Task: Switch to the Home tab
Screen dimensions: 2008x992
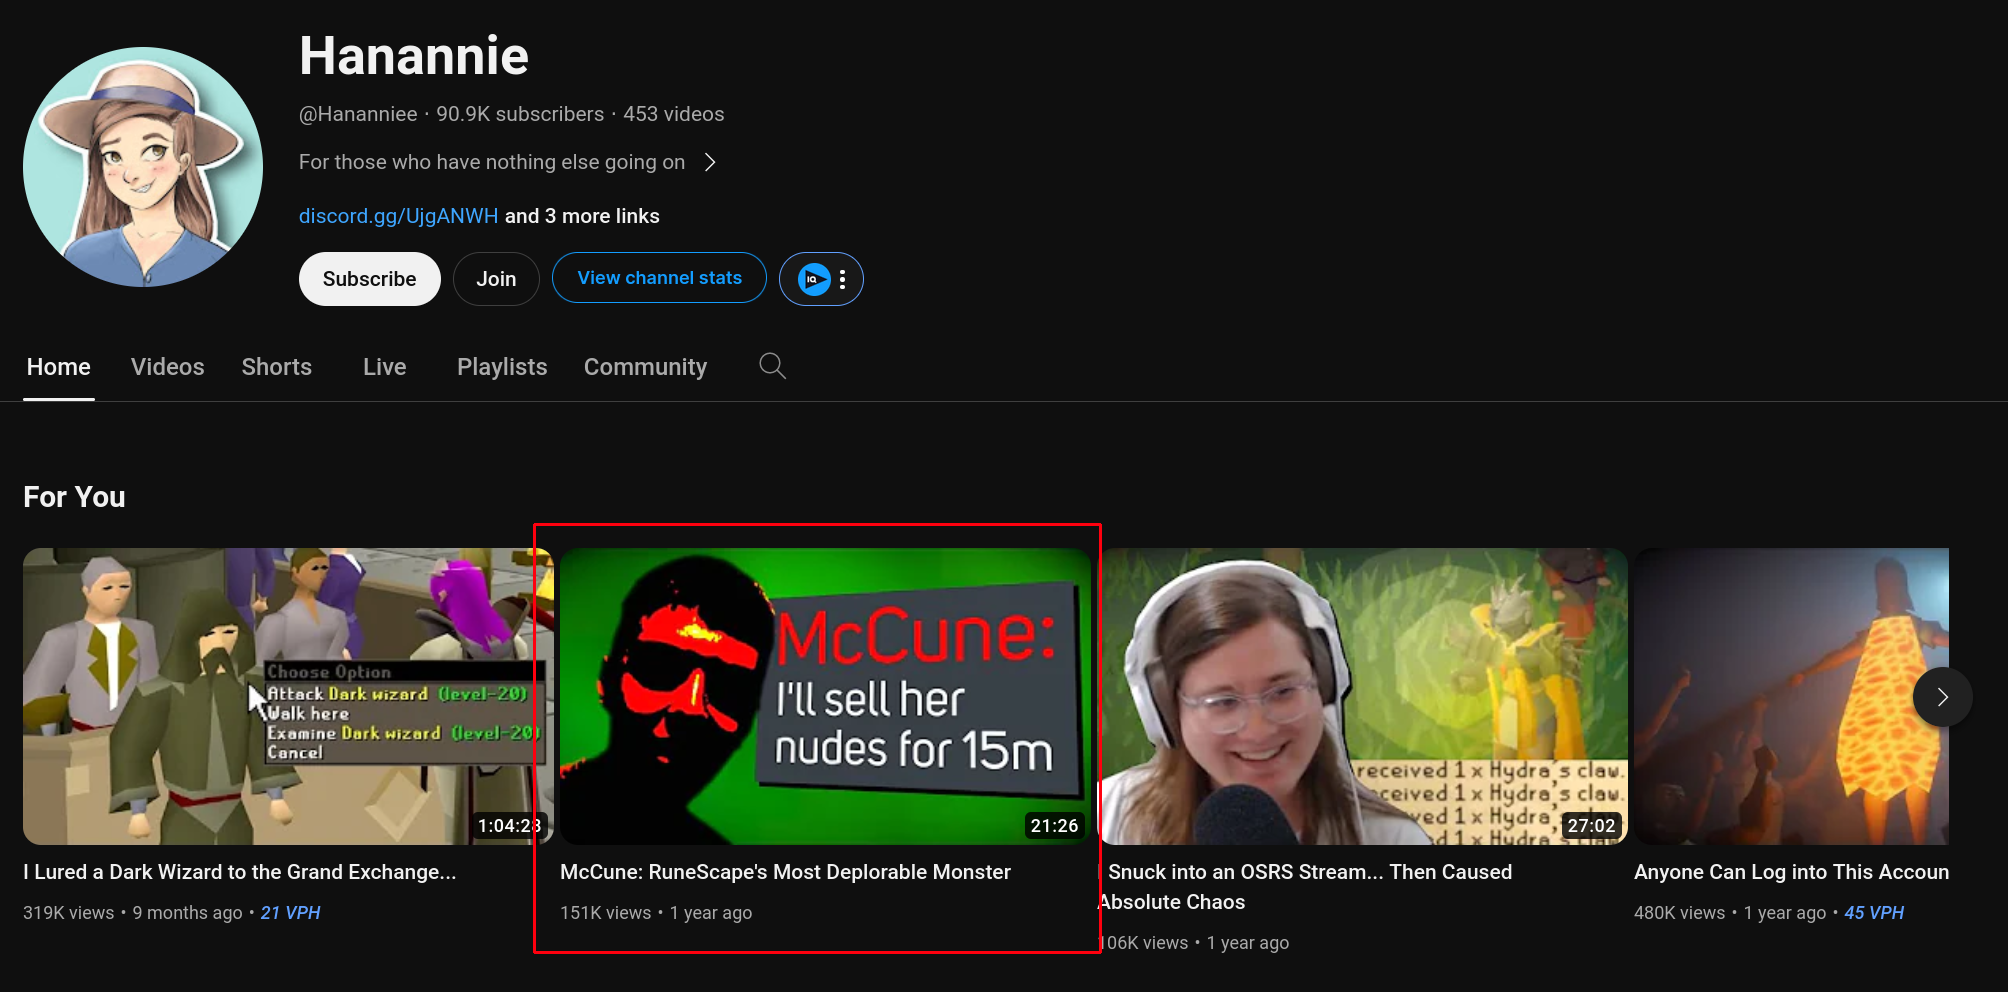Action: pos(59,367)
